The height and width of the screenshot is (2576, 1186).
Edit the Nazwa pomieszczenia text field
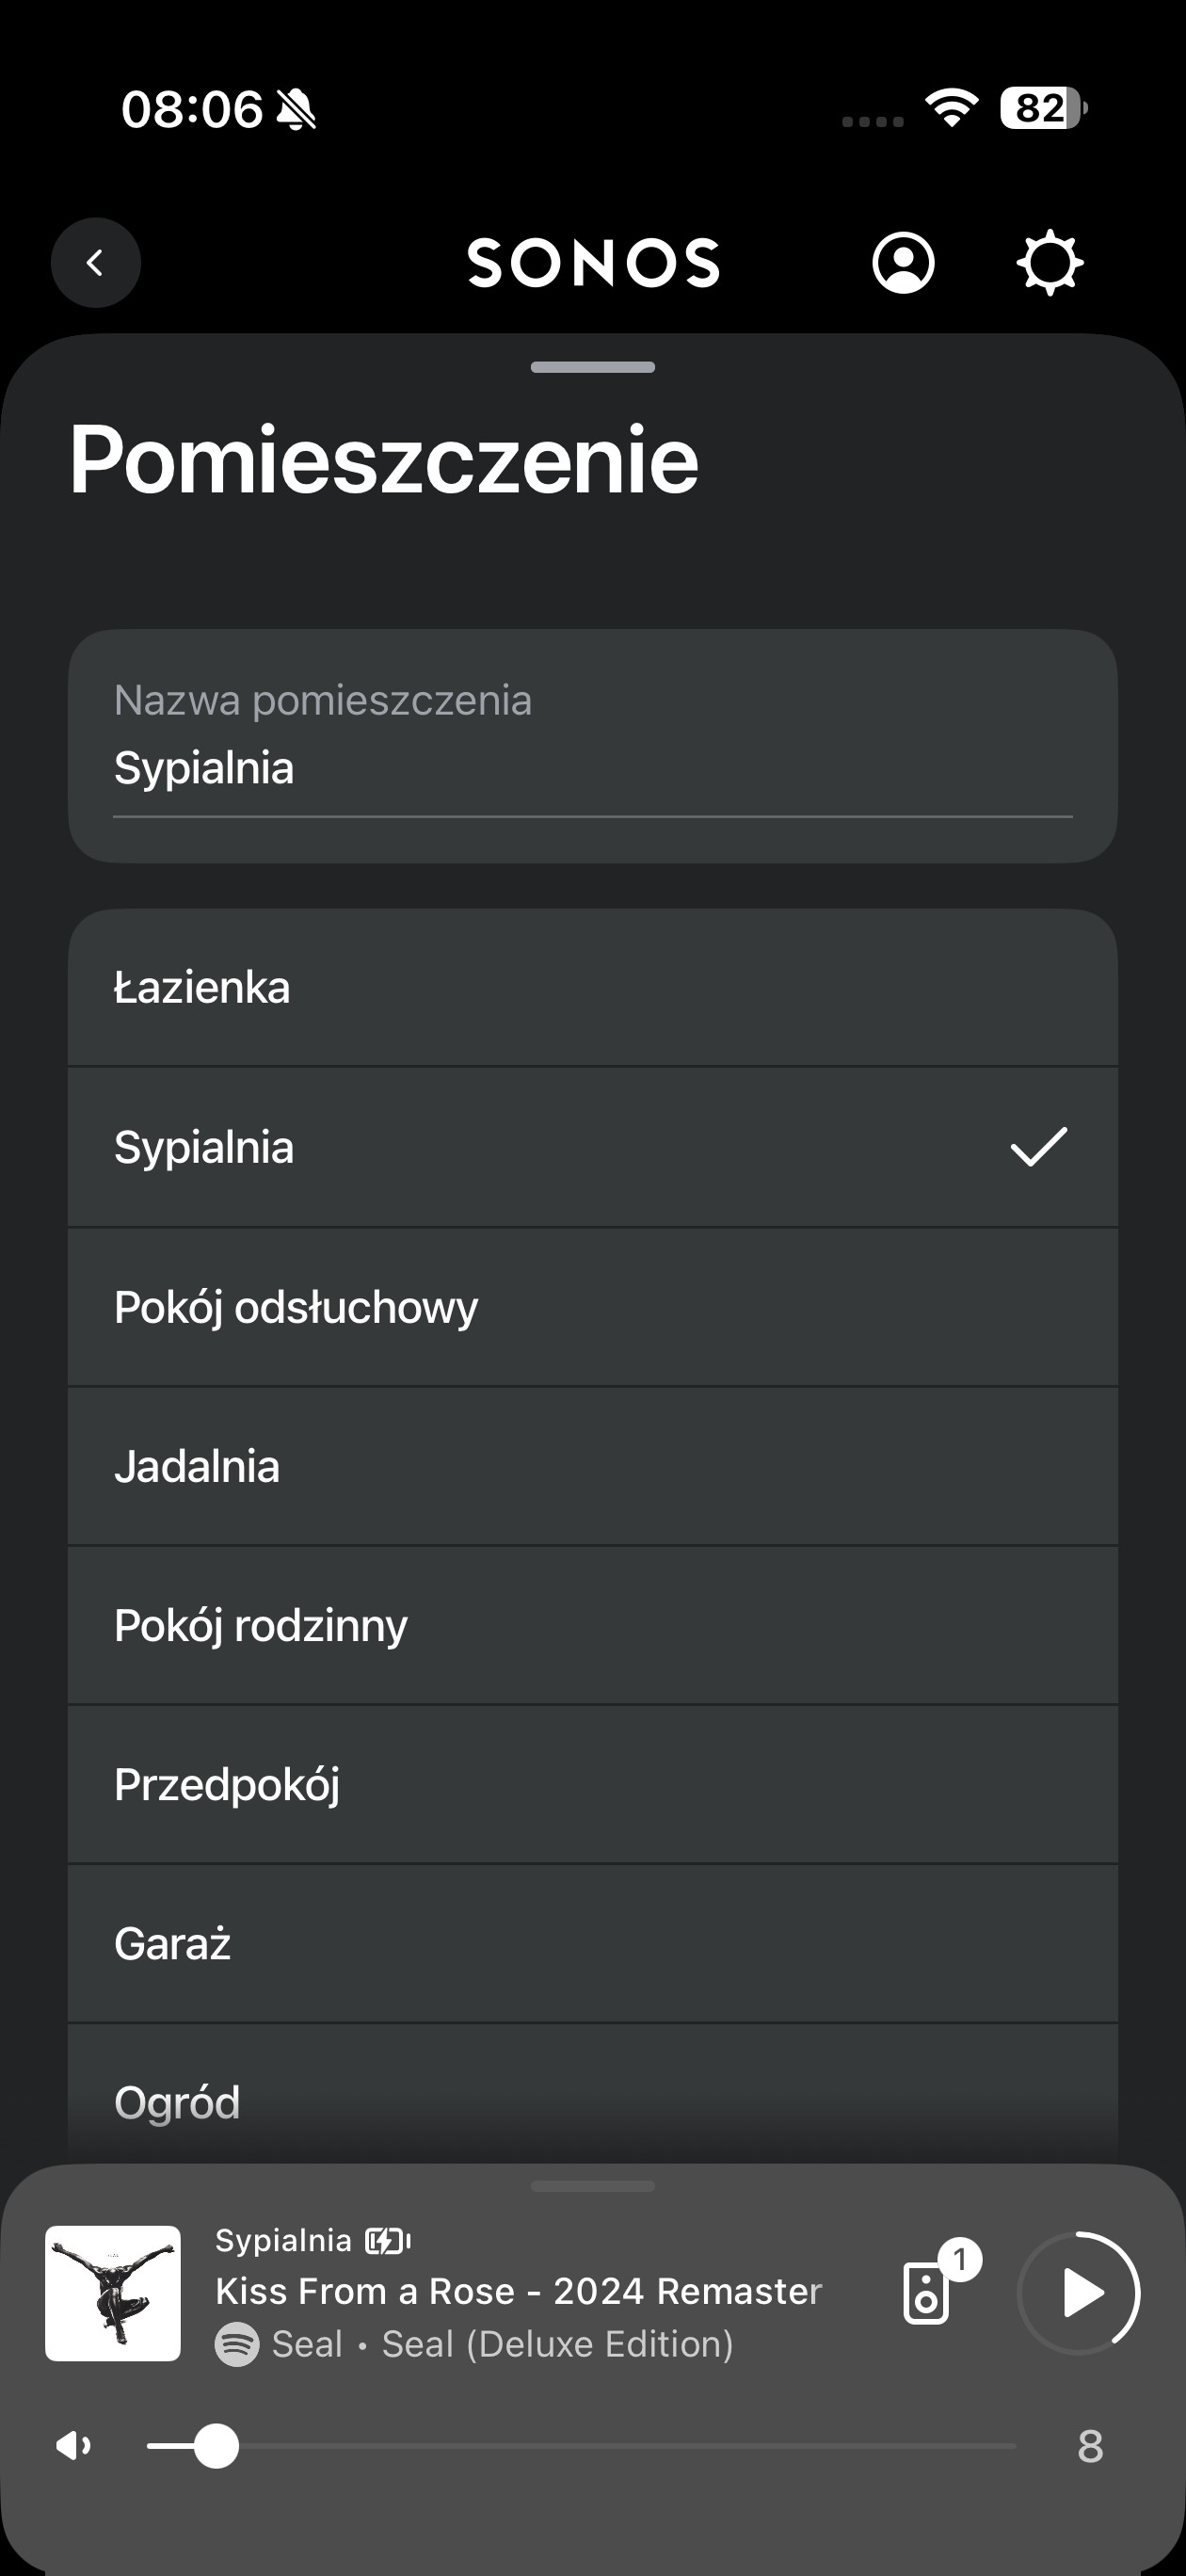pyautogui.click(x=592, y=768)
